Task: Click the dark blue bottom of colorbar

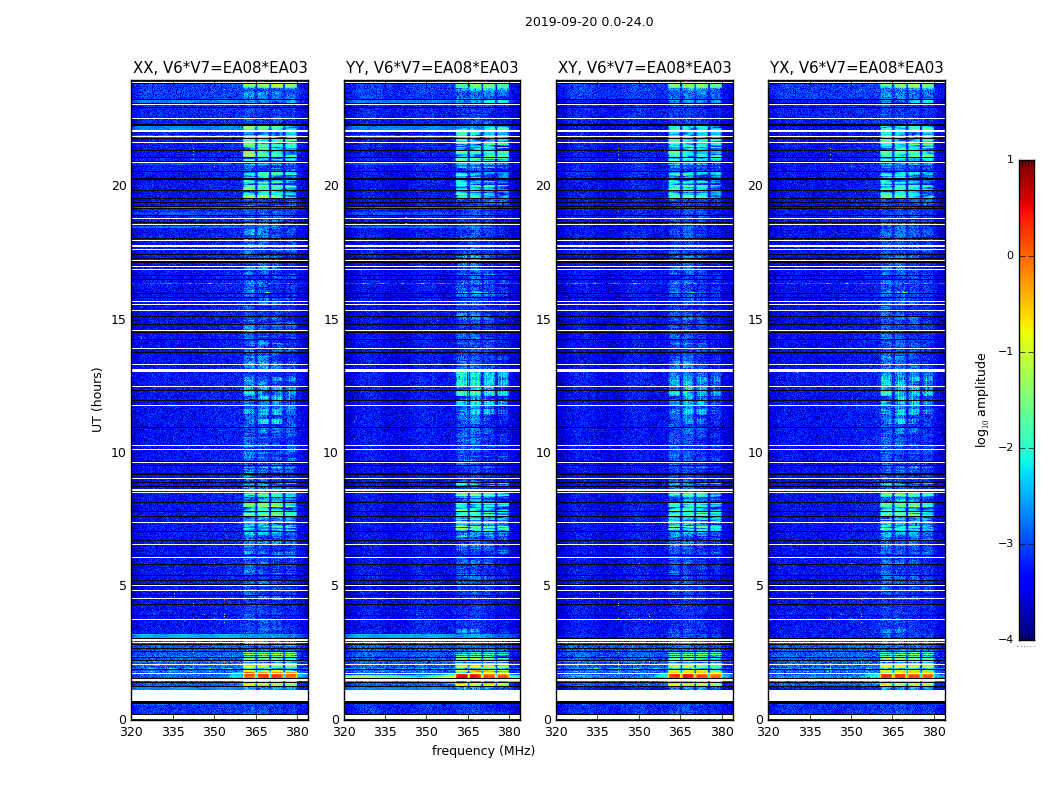Action: (1026, 630)
